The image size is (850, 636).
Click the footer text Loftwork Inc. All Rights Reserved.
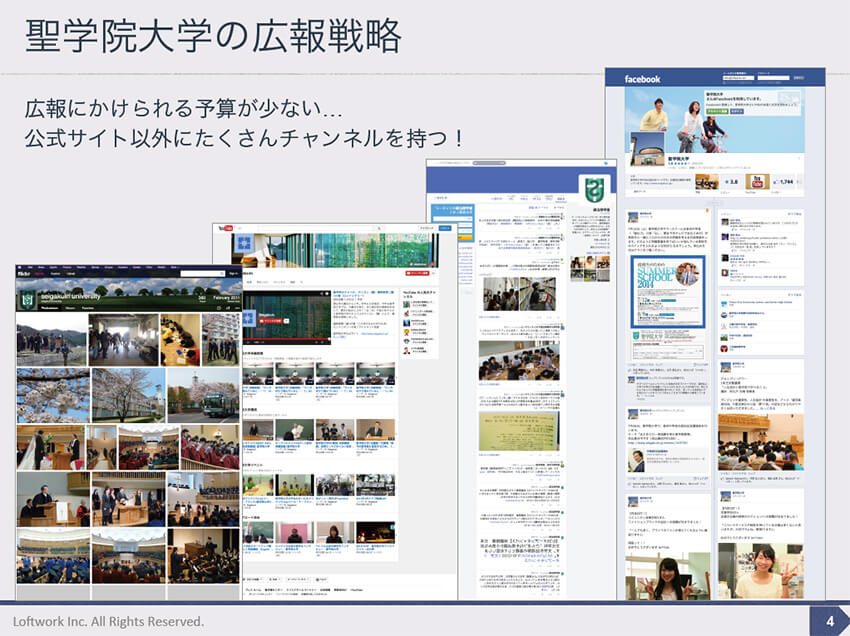pos(108,621)
